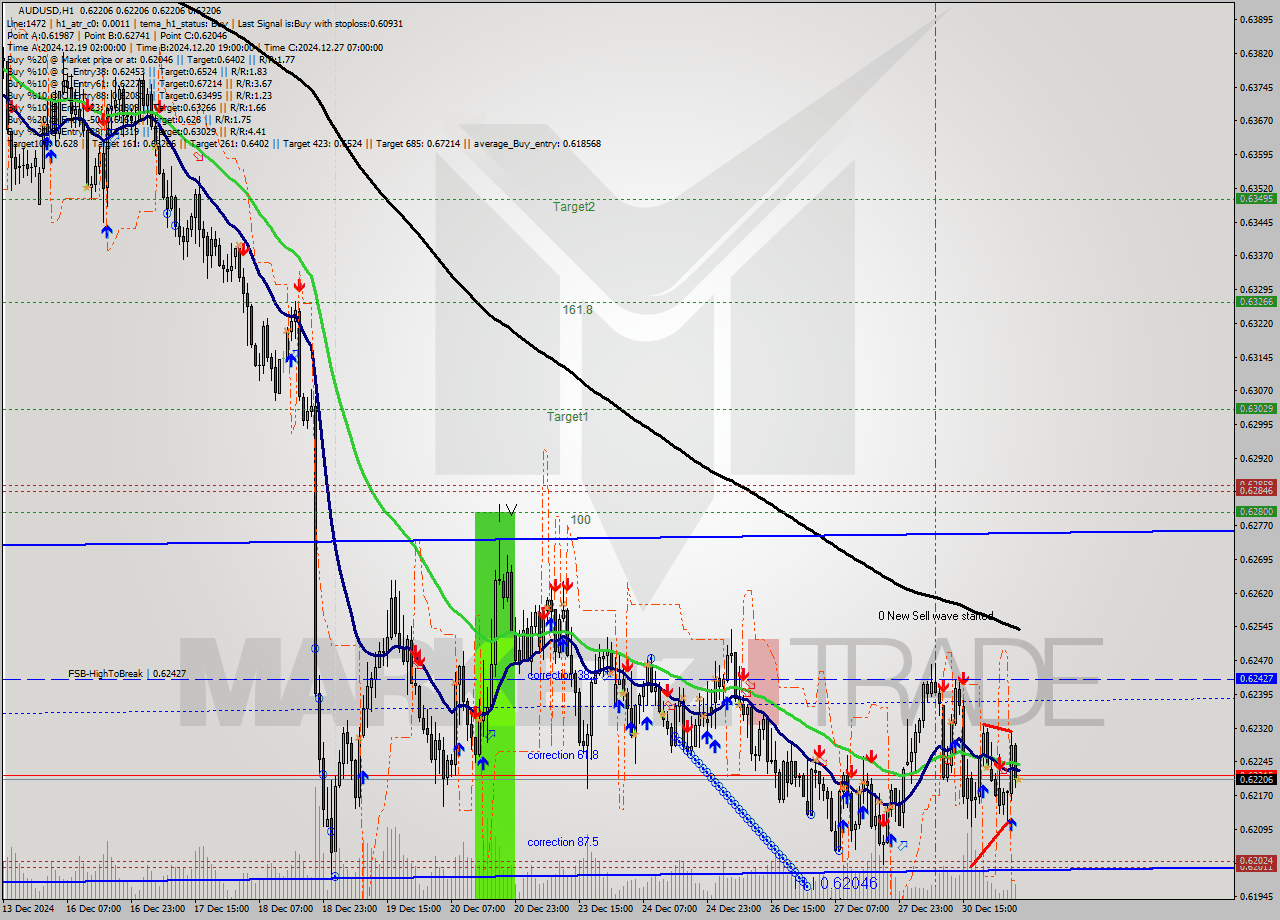This screenshot has height=920, width=1280.
Task: Select the Target2 level label
Action: tap(574, 207)
